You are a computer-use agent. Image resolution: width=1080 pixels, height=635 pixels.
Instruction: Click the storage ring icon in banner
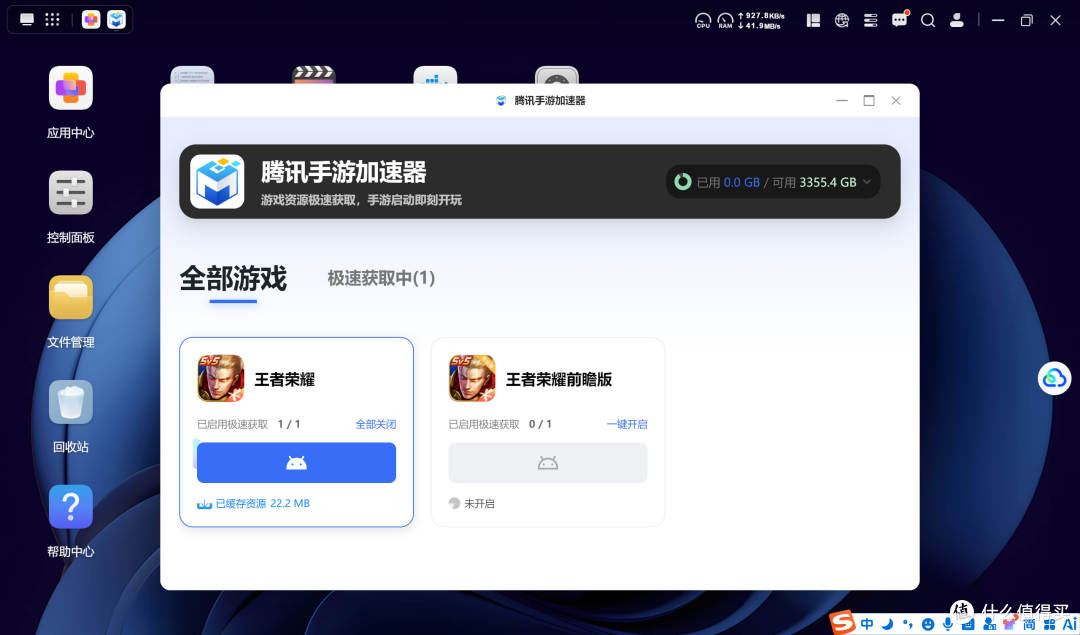tap(683, 182)
